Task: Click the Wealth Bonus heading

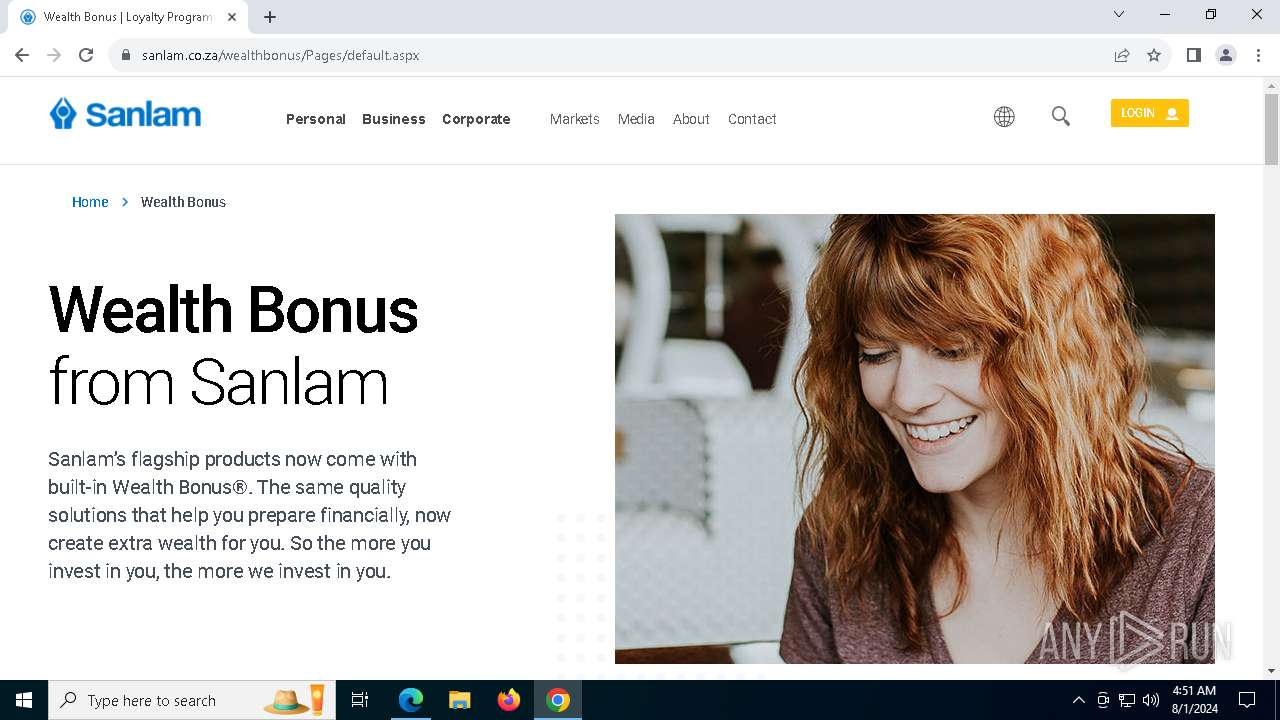Action: (233, 310)
